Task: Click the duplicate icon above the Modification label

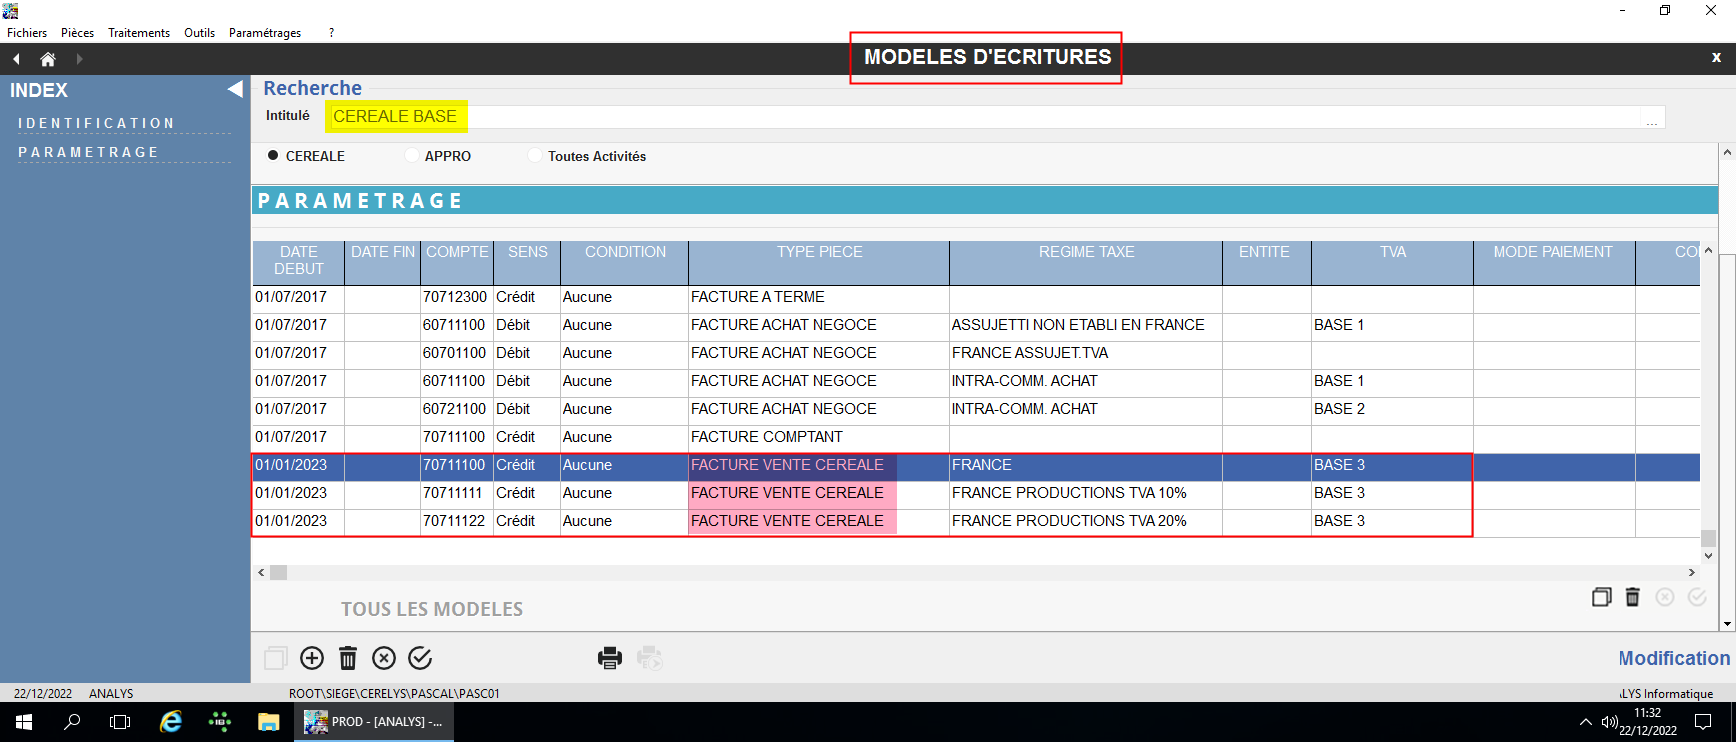Action: click(x=1601, y=597)
